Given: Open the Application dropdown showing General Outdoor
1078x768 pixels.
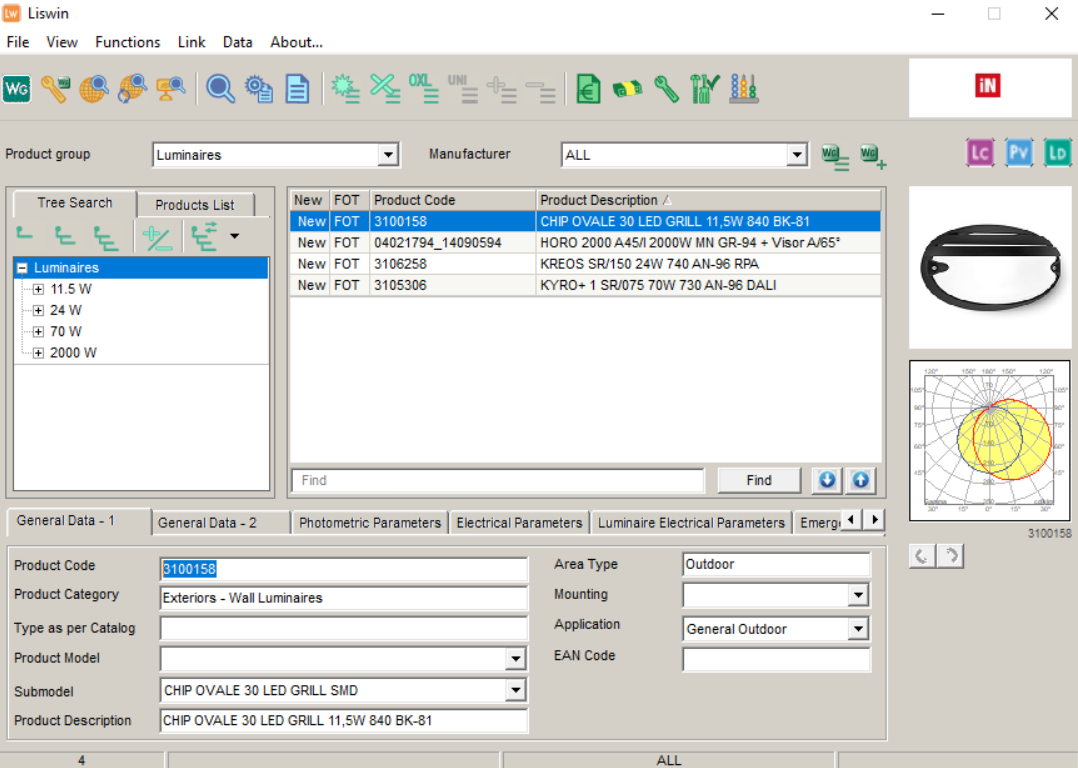Looking at the screenshot, I should (x=857, y=628).
